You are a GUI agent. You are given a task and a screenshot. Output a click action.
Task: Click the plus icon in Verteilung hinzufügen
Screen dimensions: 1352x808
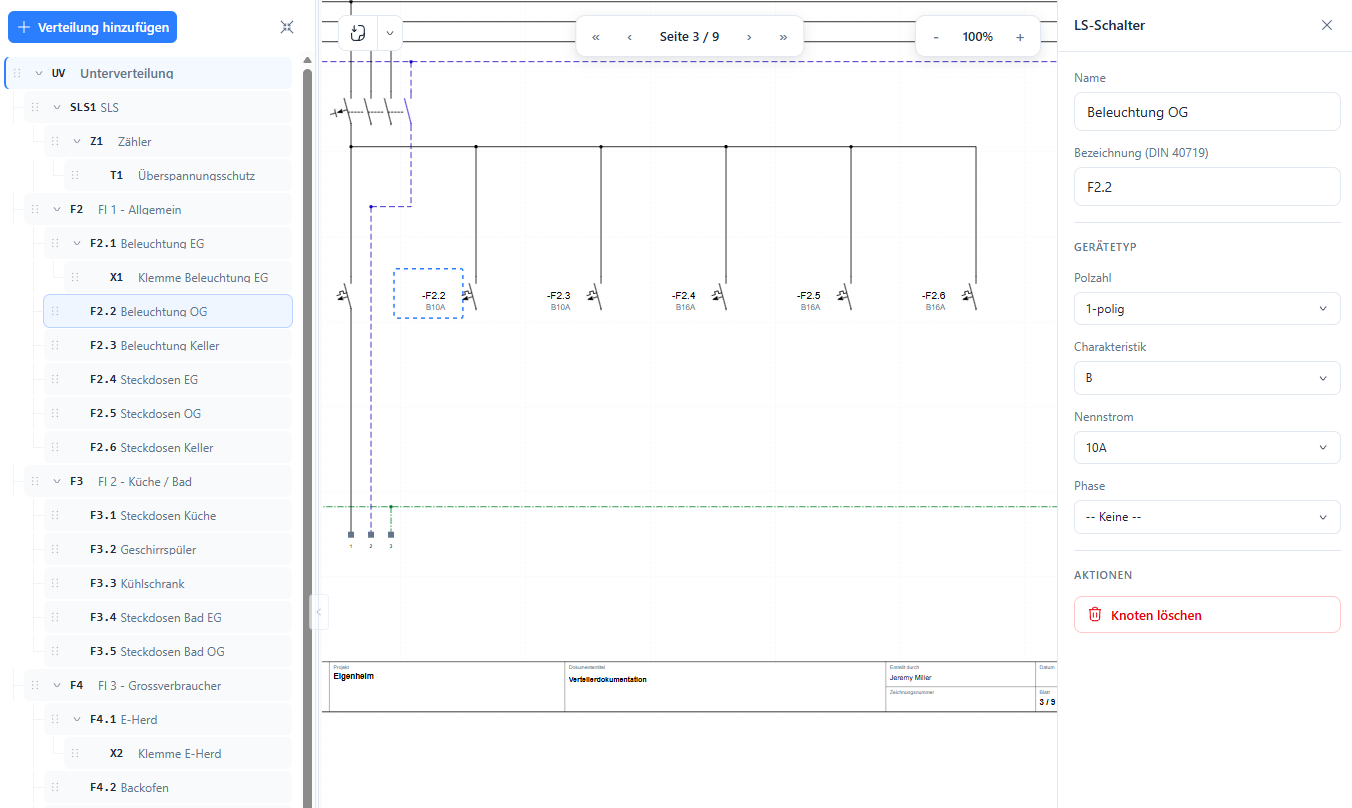[23, 27]
